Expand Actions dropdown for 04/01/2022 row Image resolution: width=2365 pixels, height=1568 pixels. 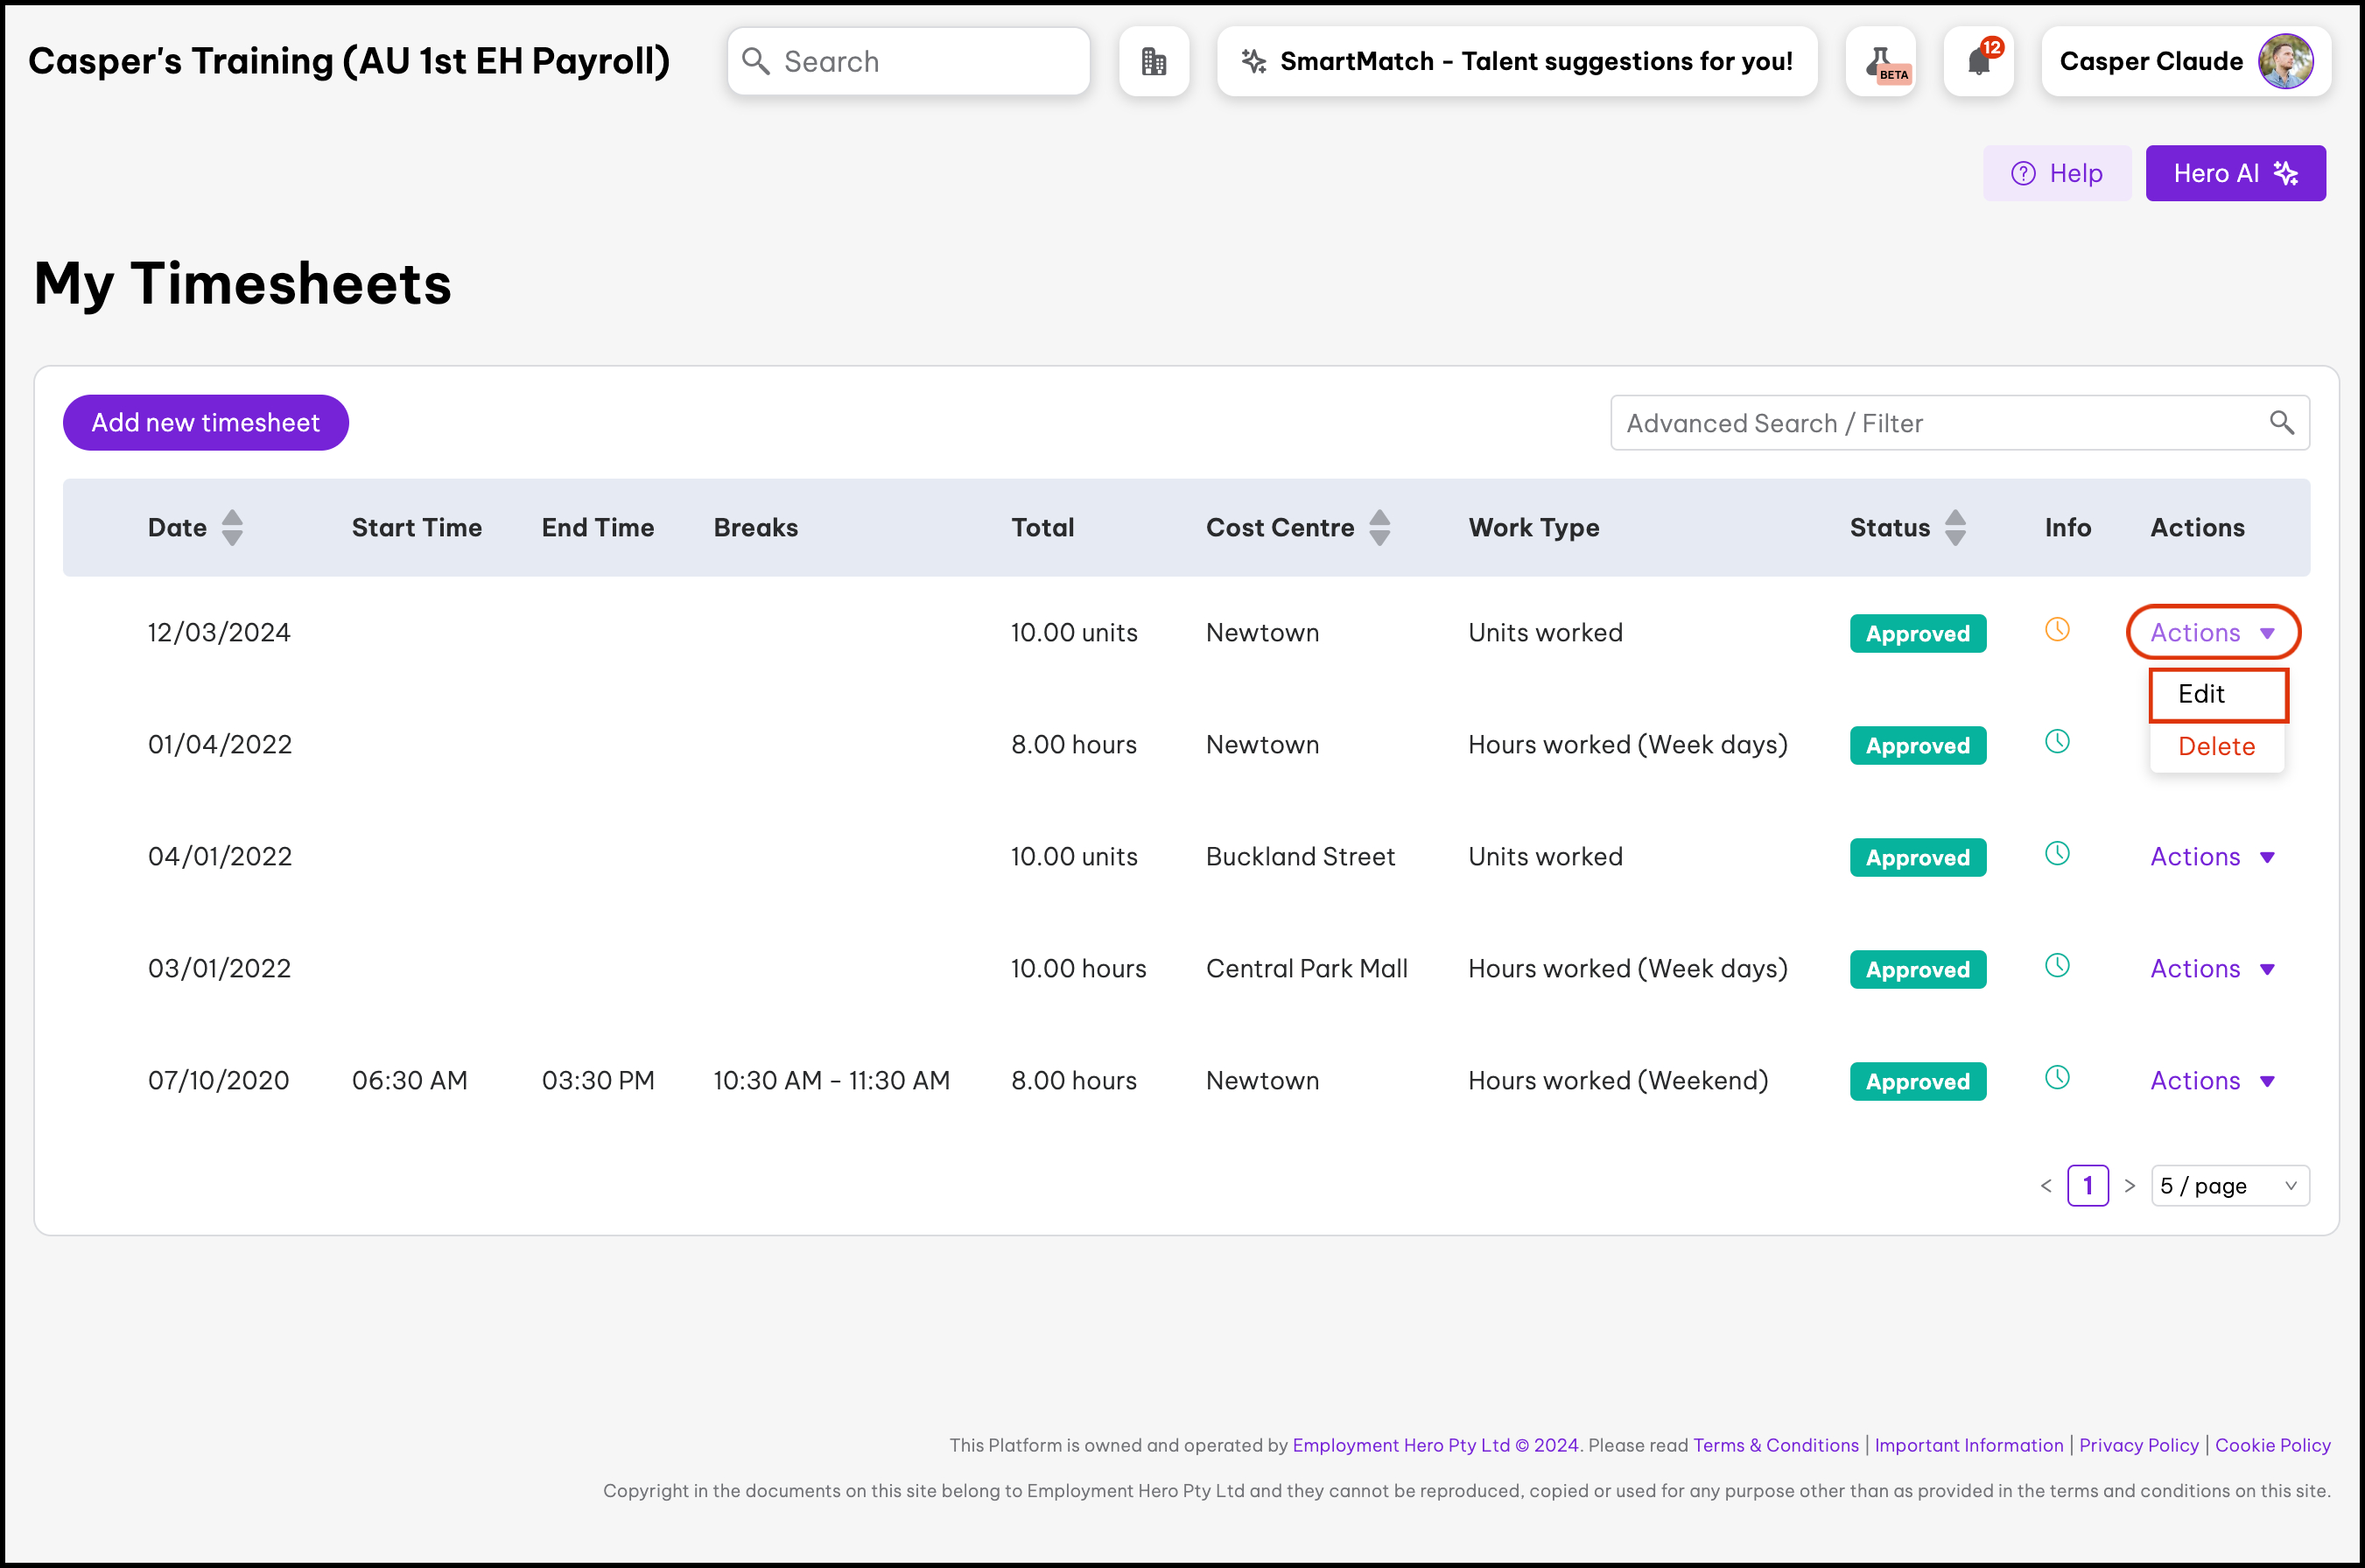(x=2212, y=857)
